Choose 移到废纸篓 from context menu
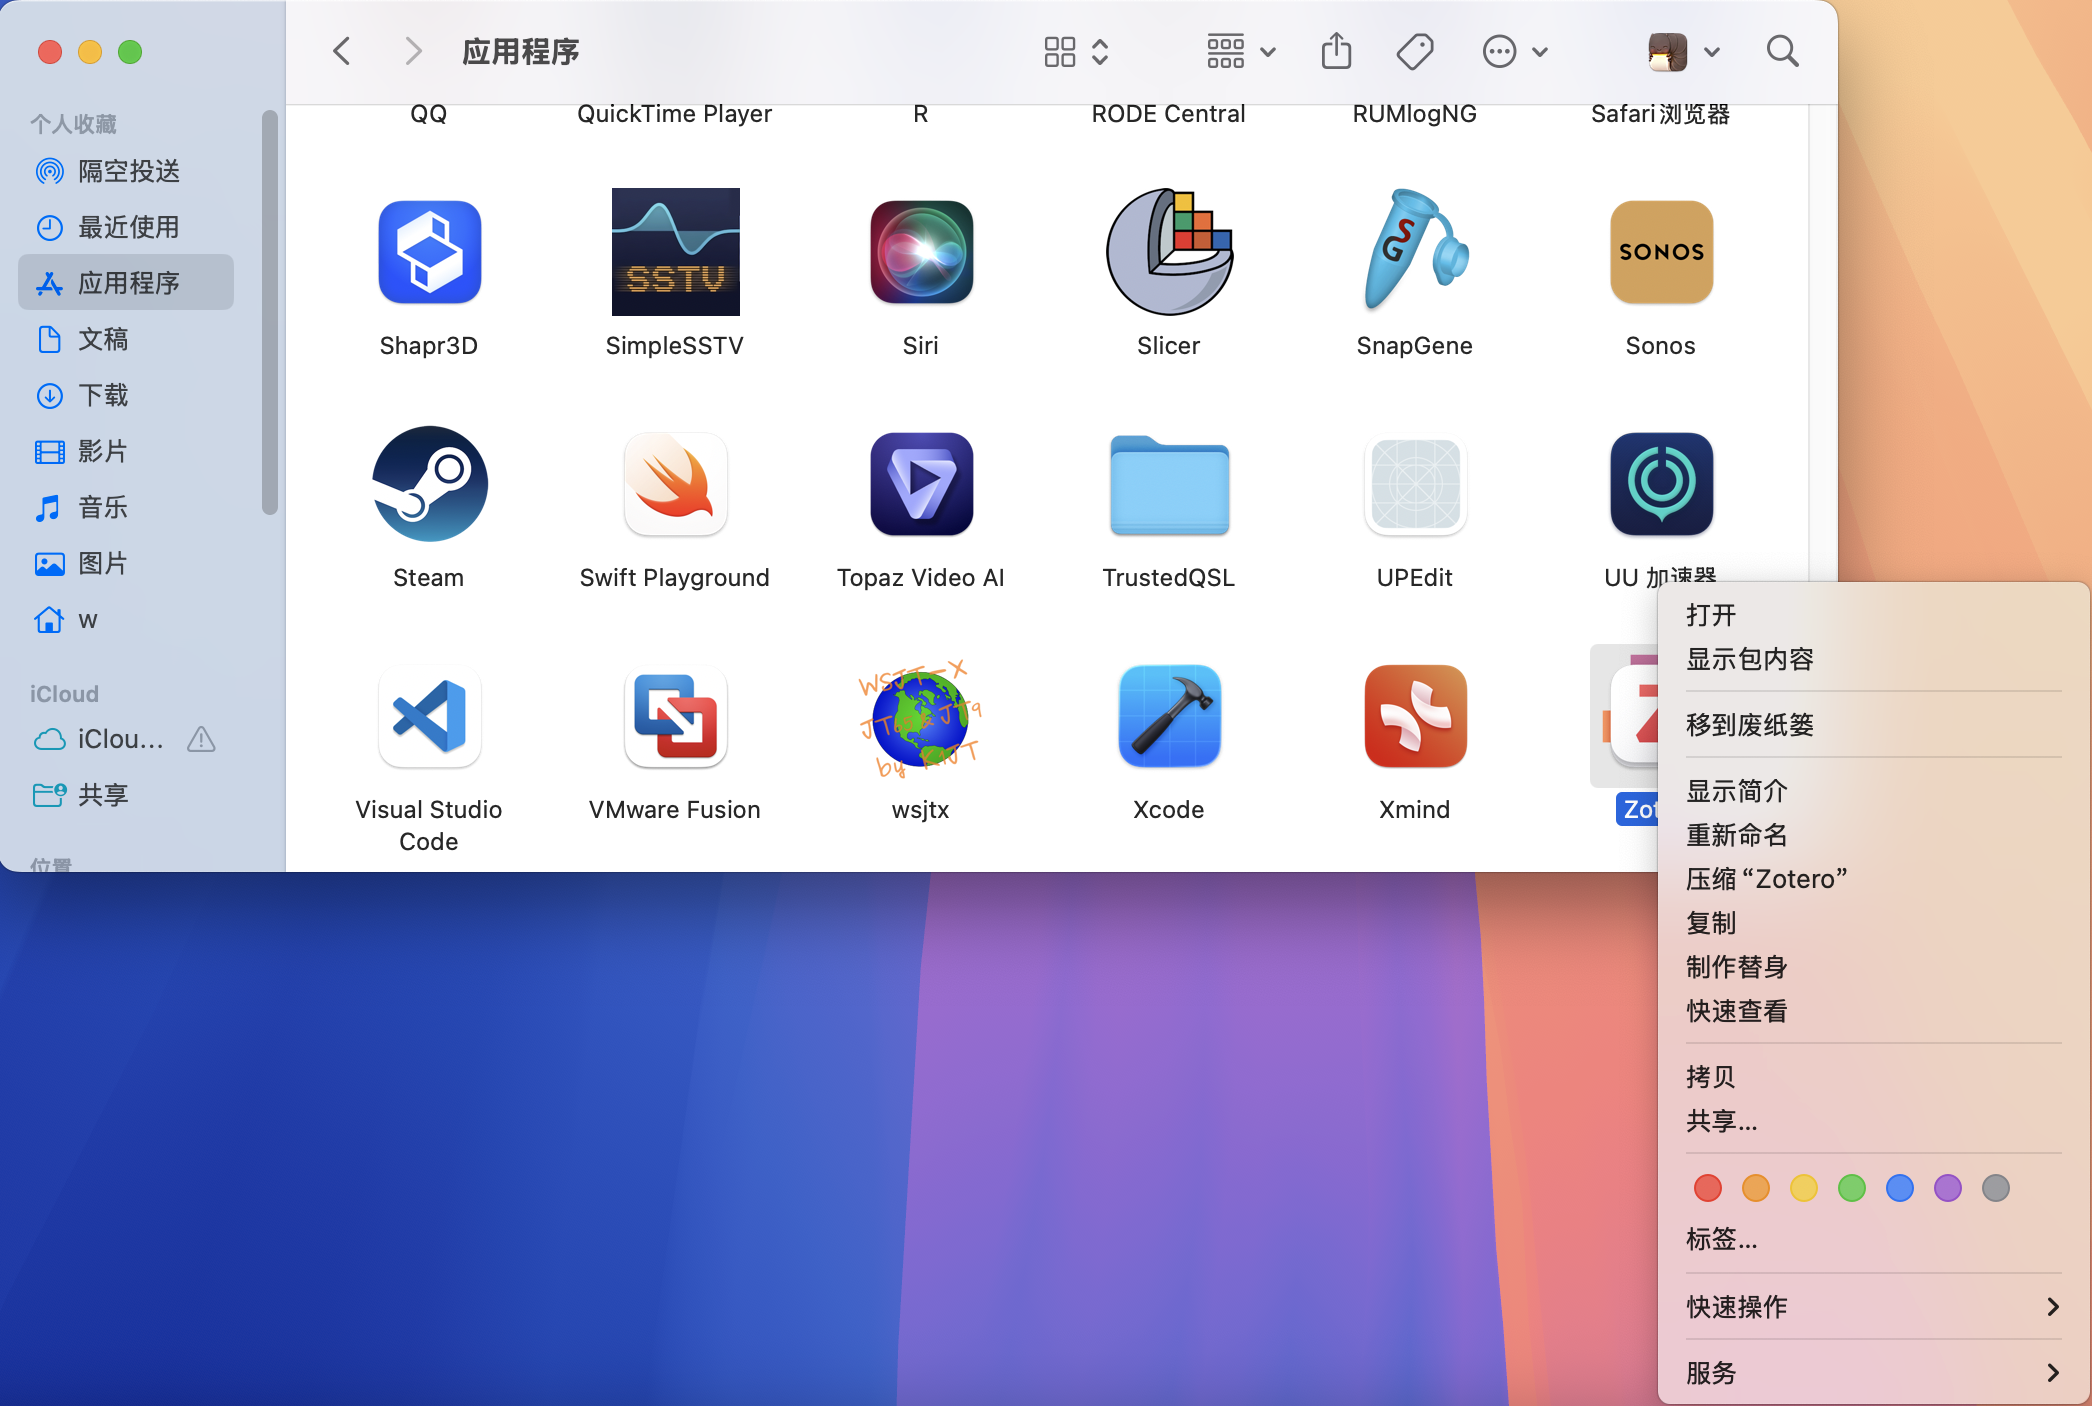The height and width of the screenshot is (1406, 2092). click(1750, 724)
